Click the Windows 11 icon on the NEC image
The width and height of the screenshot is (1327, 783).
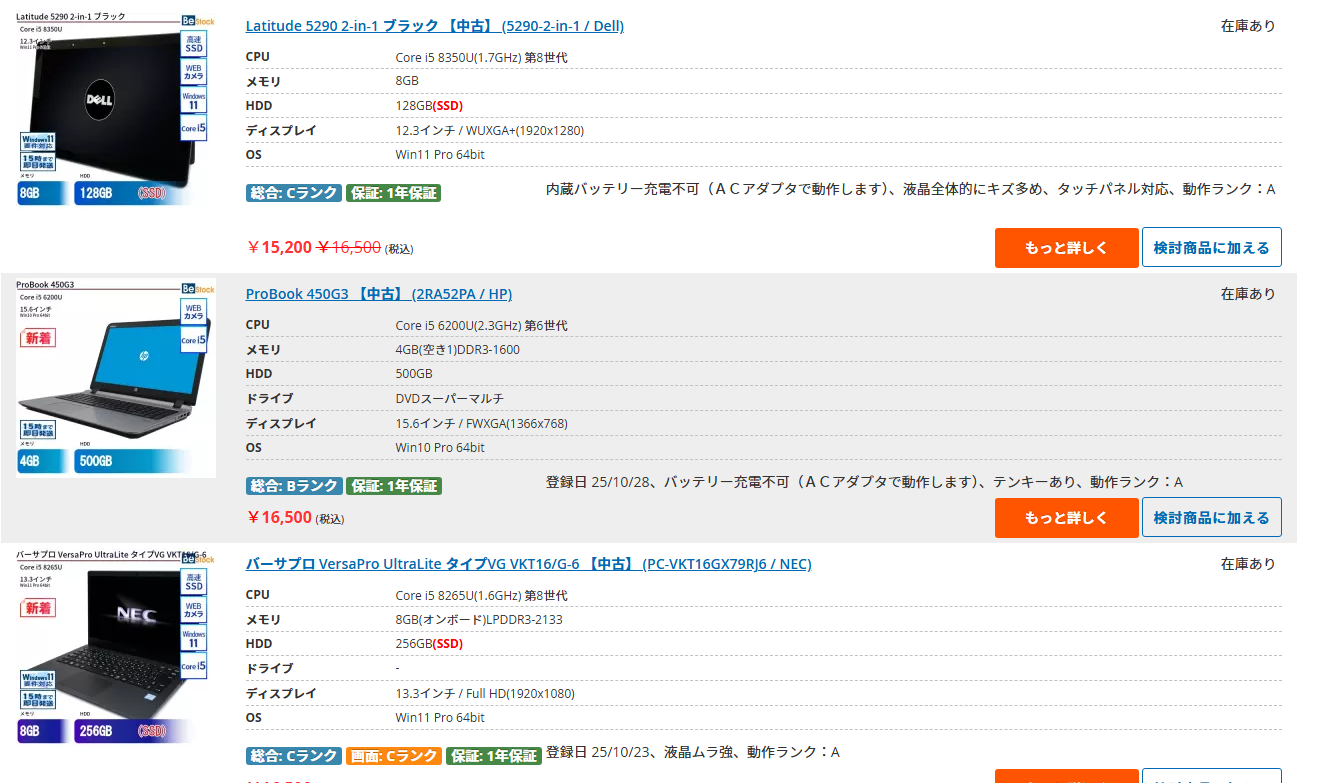coord(194,639)
